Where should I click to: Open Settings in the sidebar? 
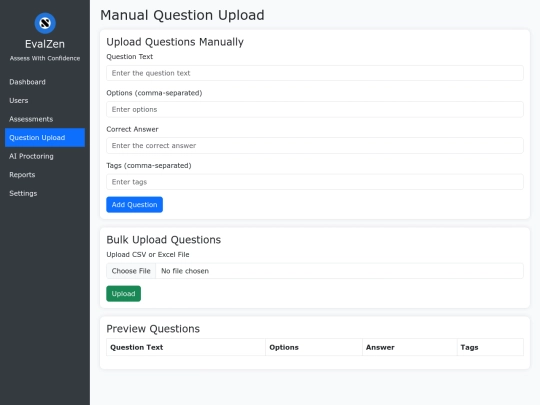45,193
